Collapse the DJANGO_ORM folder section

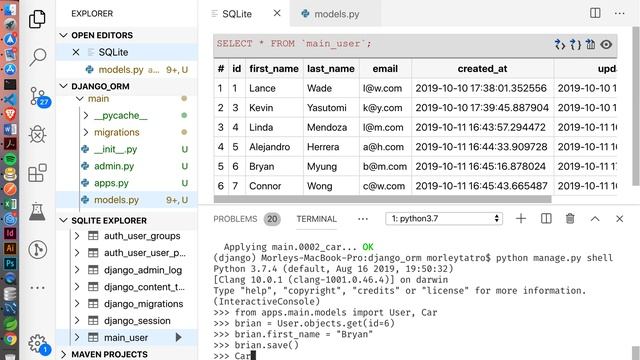pos(63,86)
